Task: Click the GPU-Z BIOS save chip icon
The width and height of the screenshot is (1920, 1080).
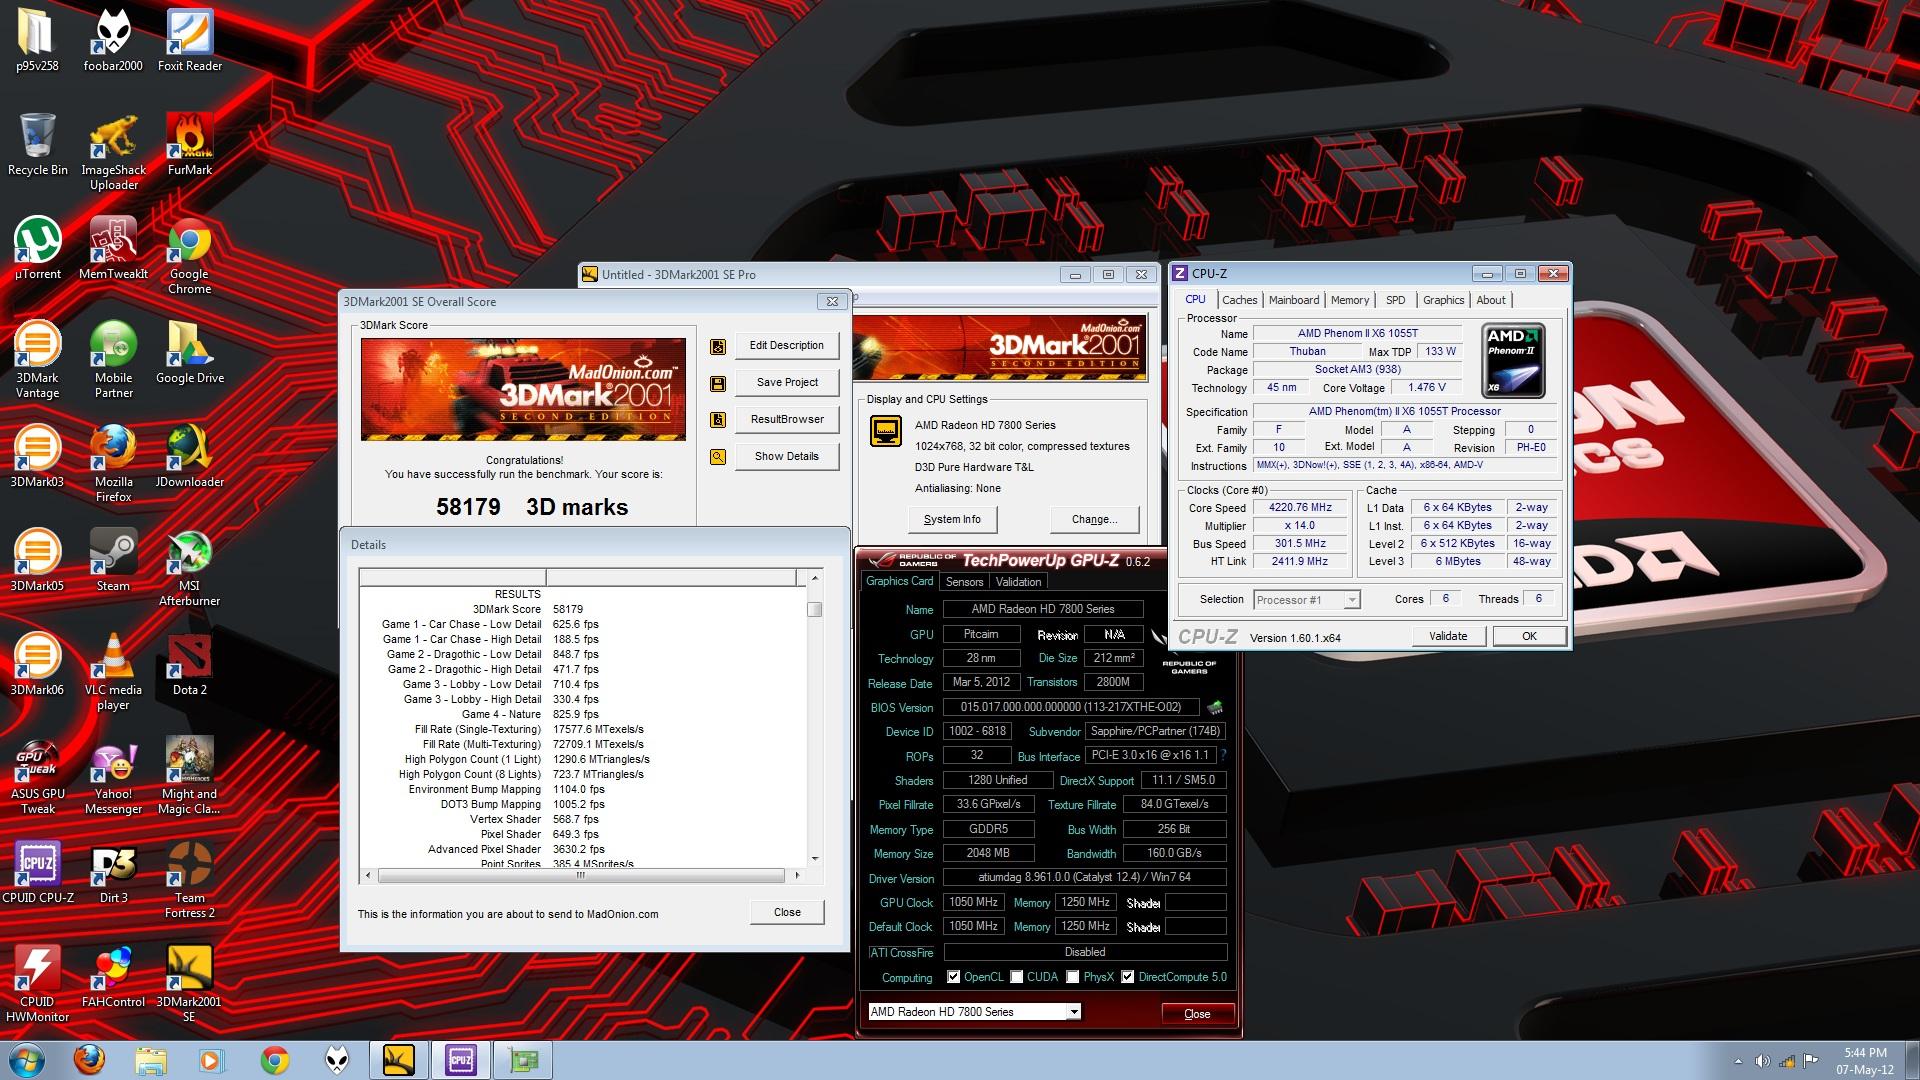Action: 1215,707
